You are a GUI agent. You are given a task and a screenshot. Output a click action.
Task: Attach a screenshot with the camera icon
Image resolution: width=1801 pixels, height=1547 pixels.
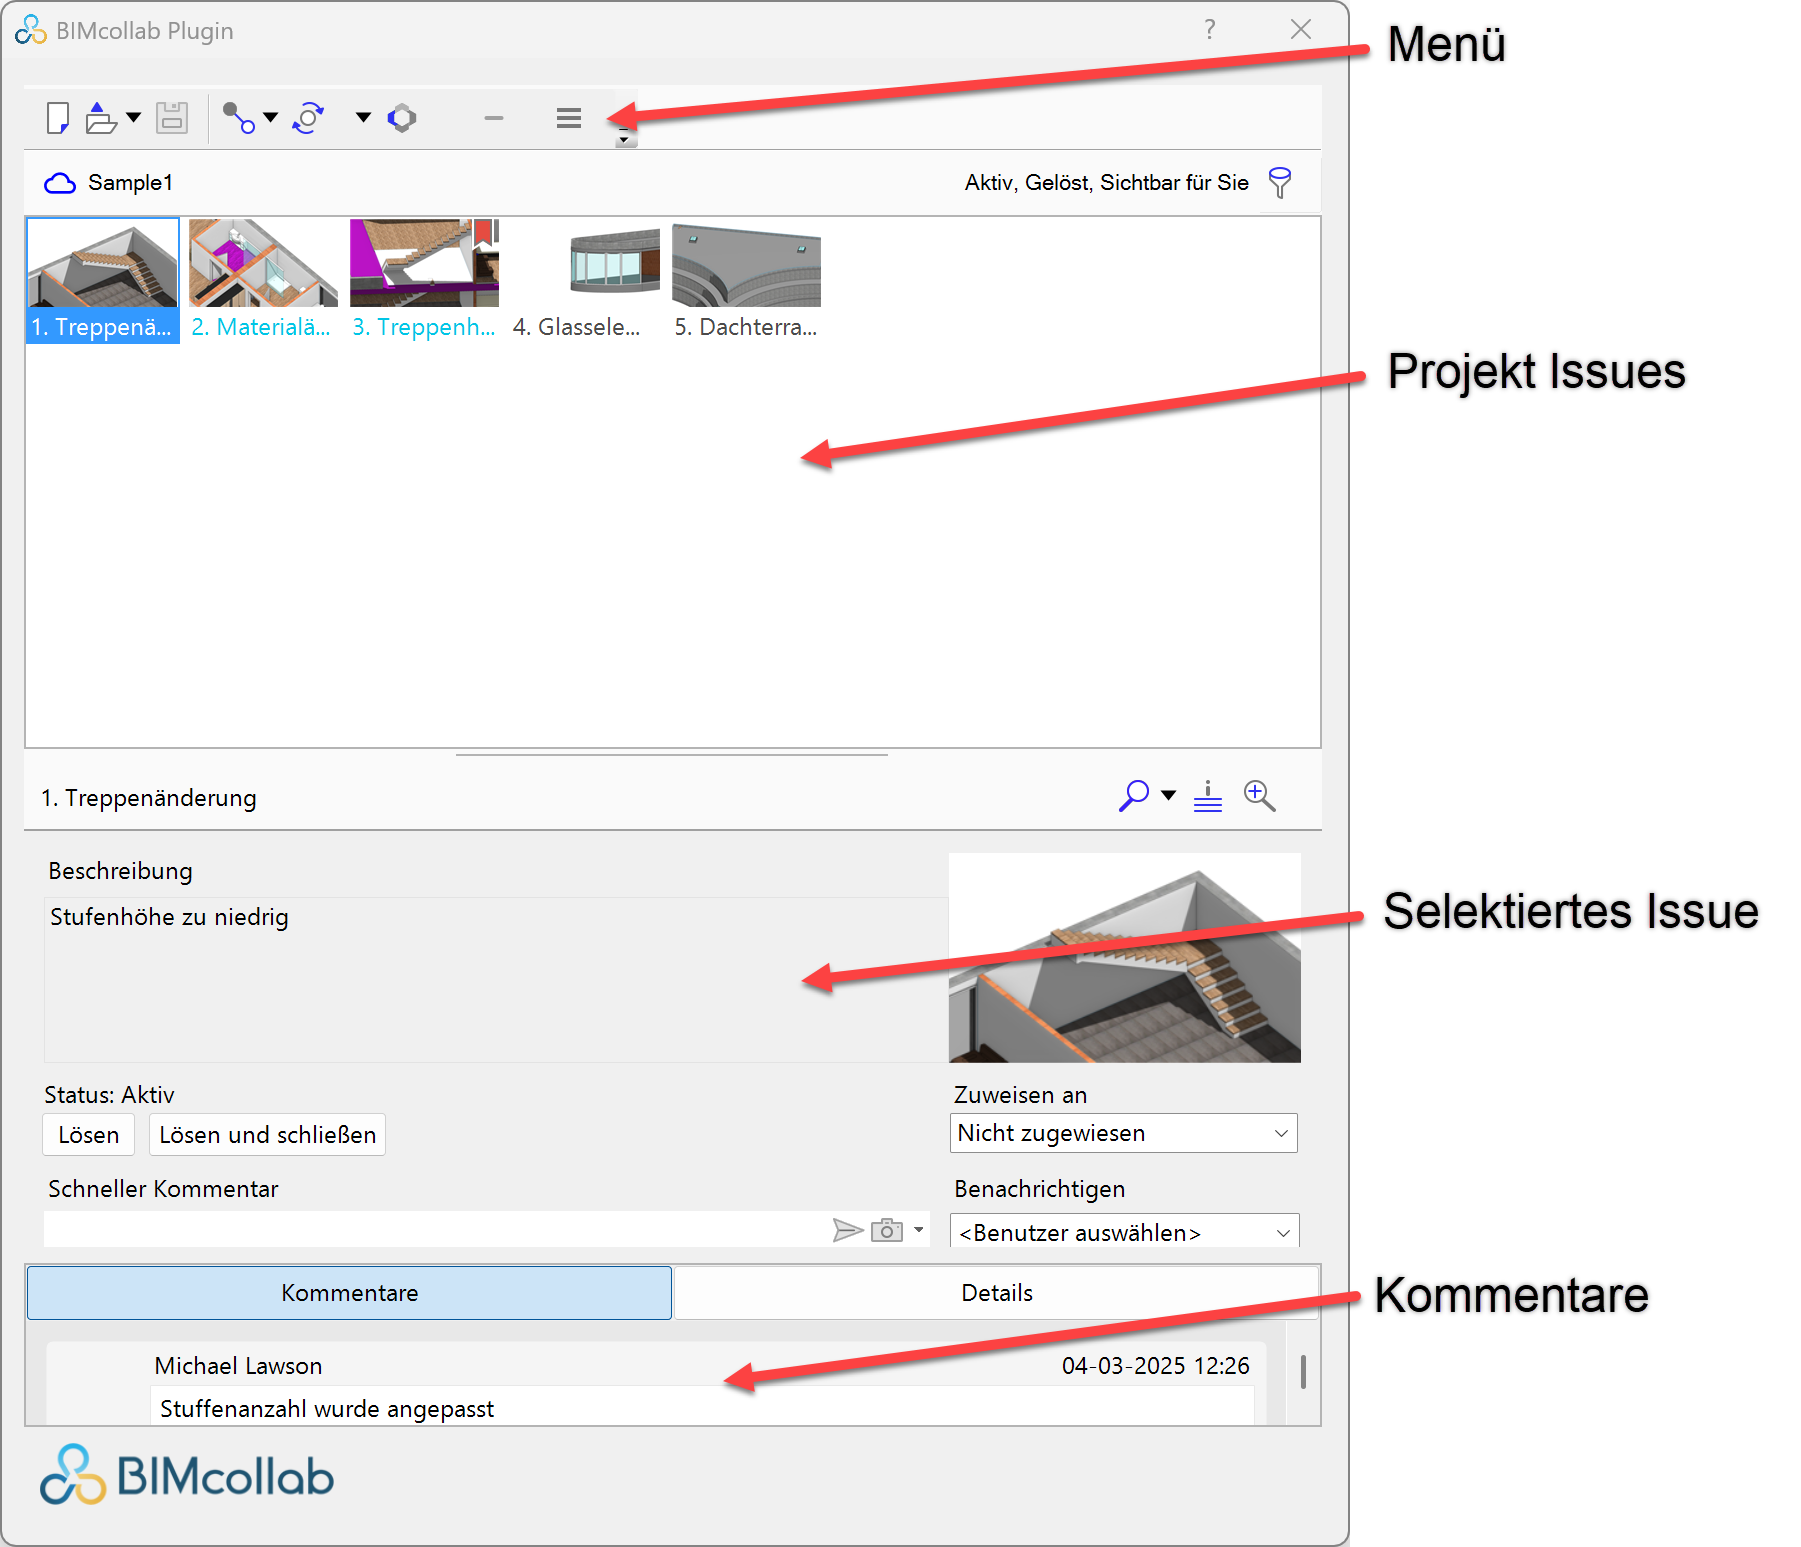point(886,1230)
